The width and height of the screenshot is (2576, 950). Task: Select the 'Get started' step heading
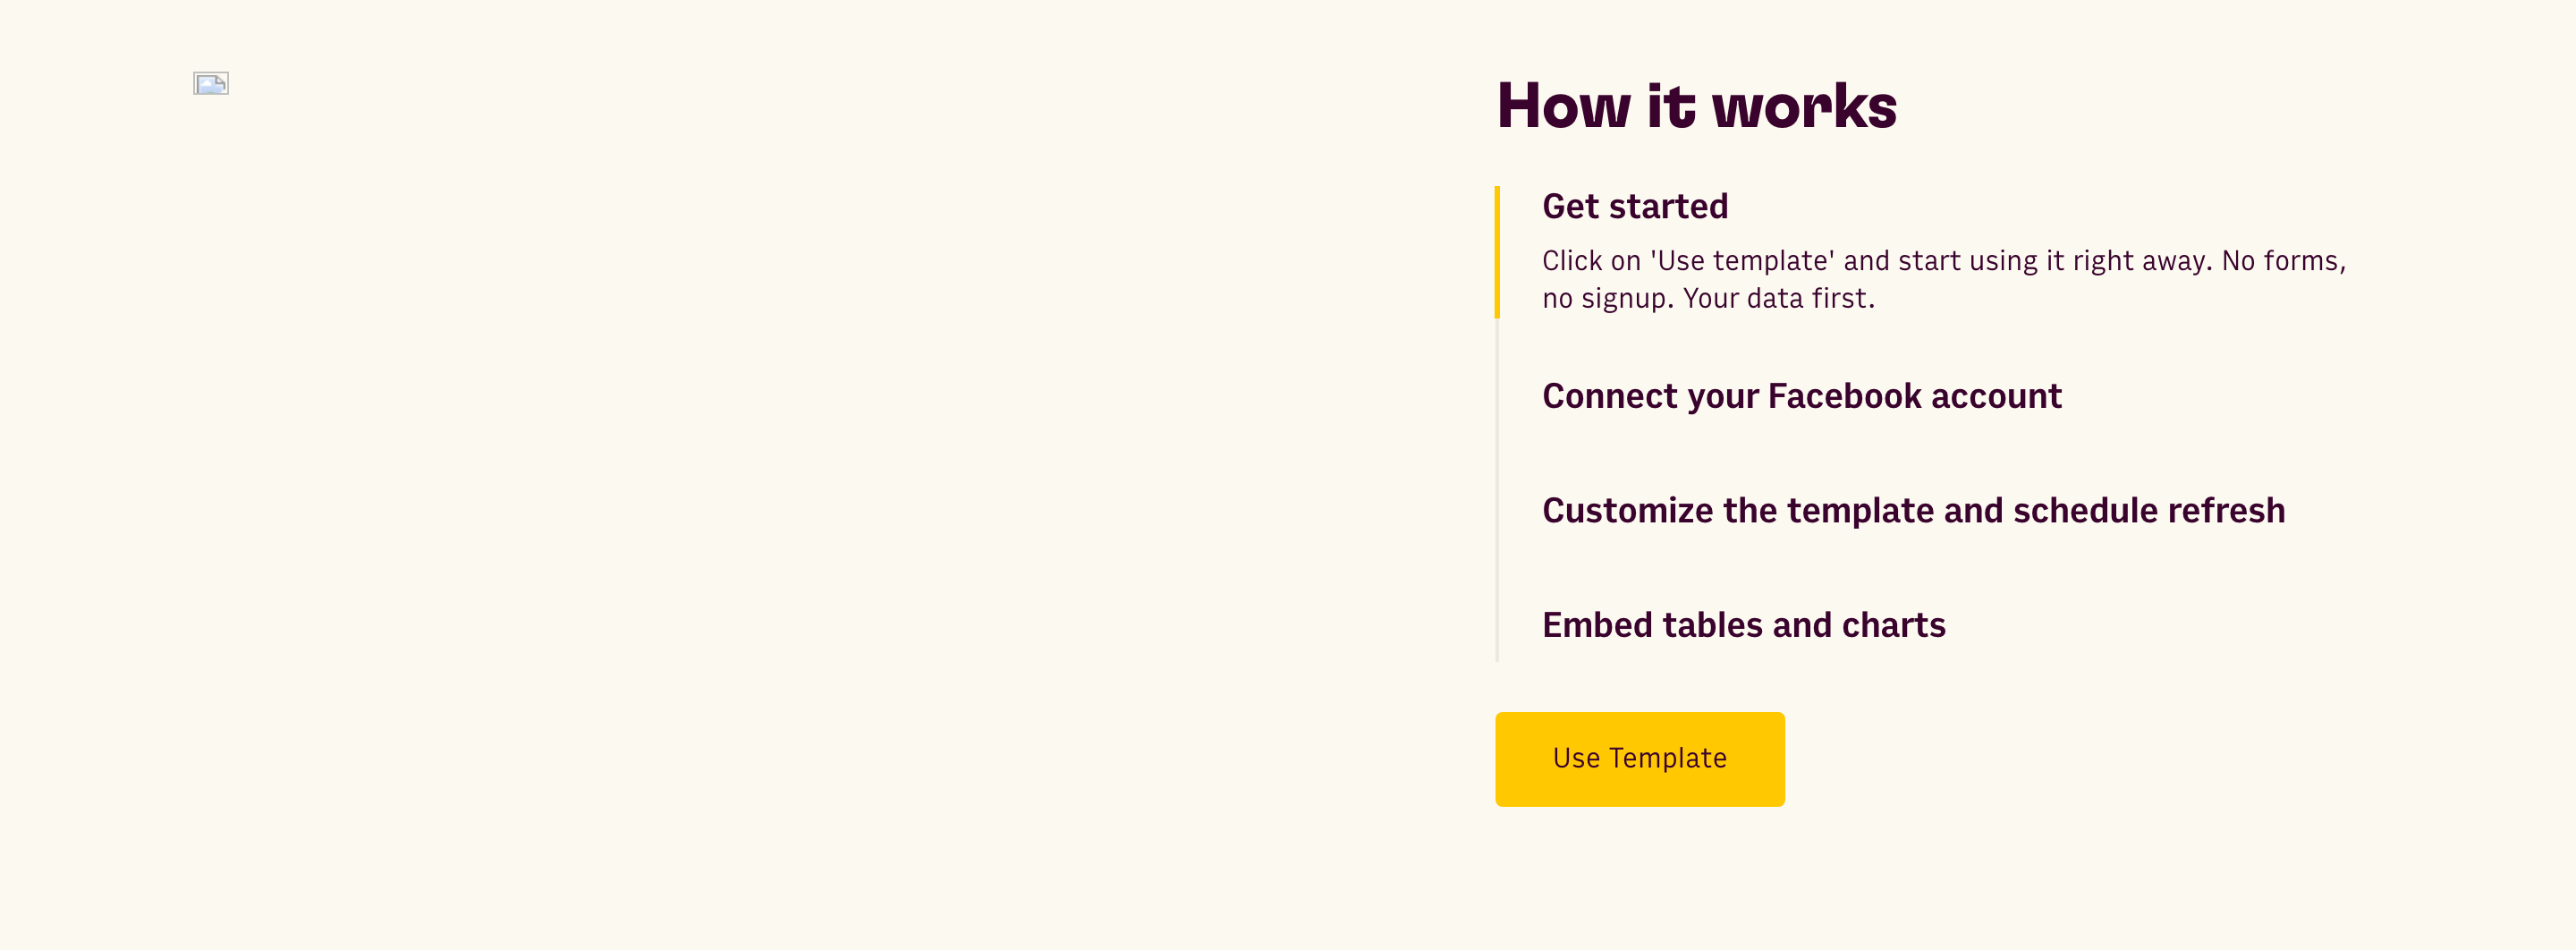pos(1635,206)
